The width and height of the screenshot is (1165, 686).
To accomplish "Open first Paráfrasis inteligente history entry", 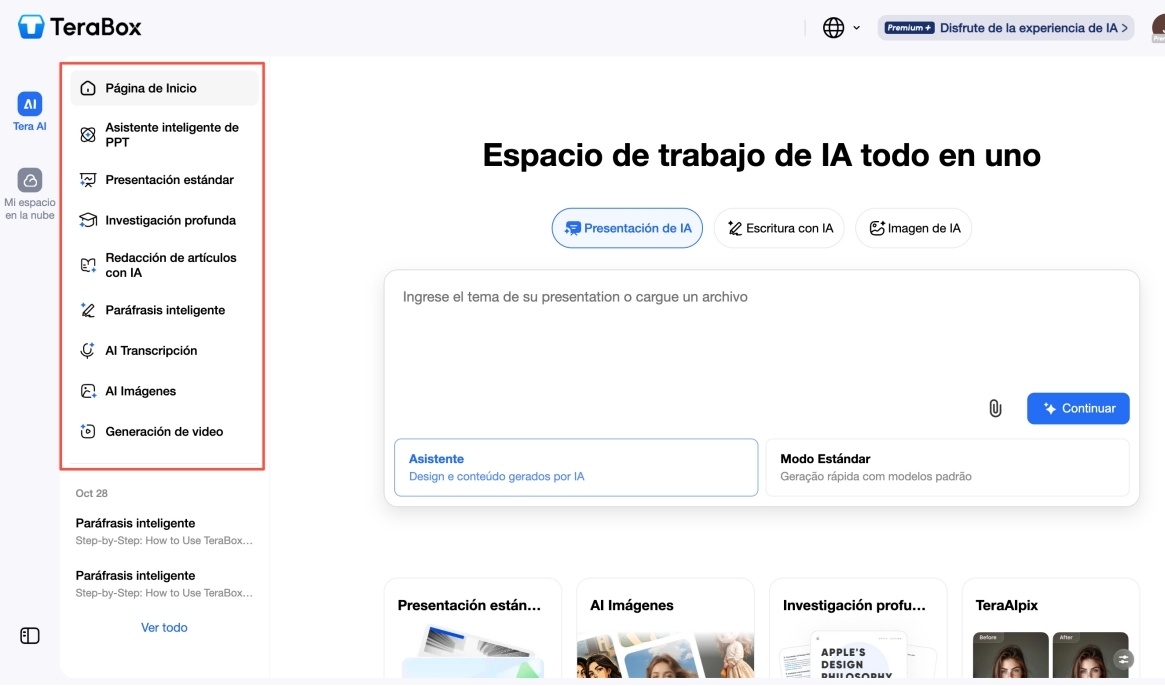I will pyautogui.click(x=164, y=531).
